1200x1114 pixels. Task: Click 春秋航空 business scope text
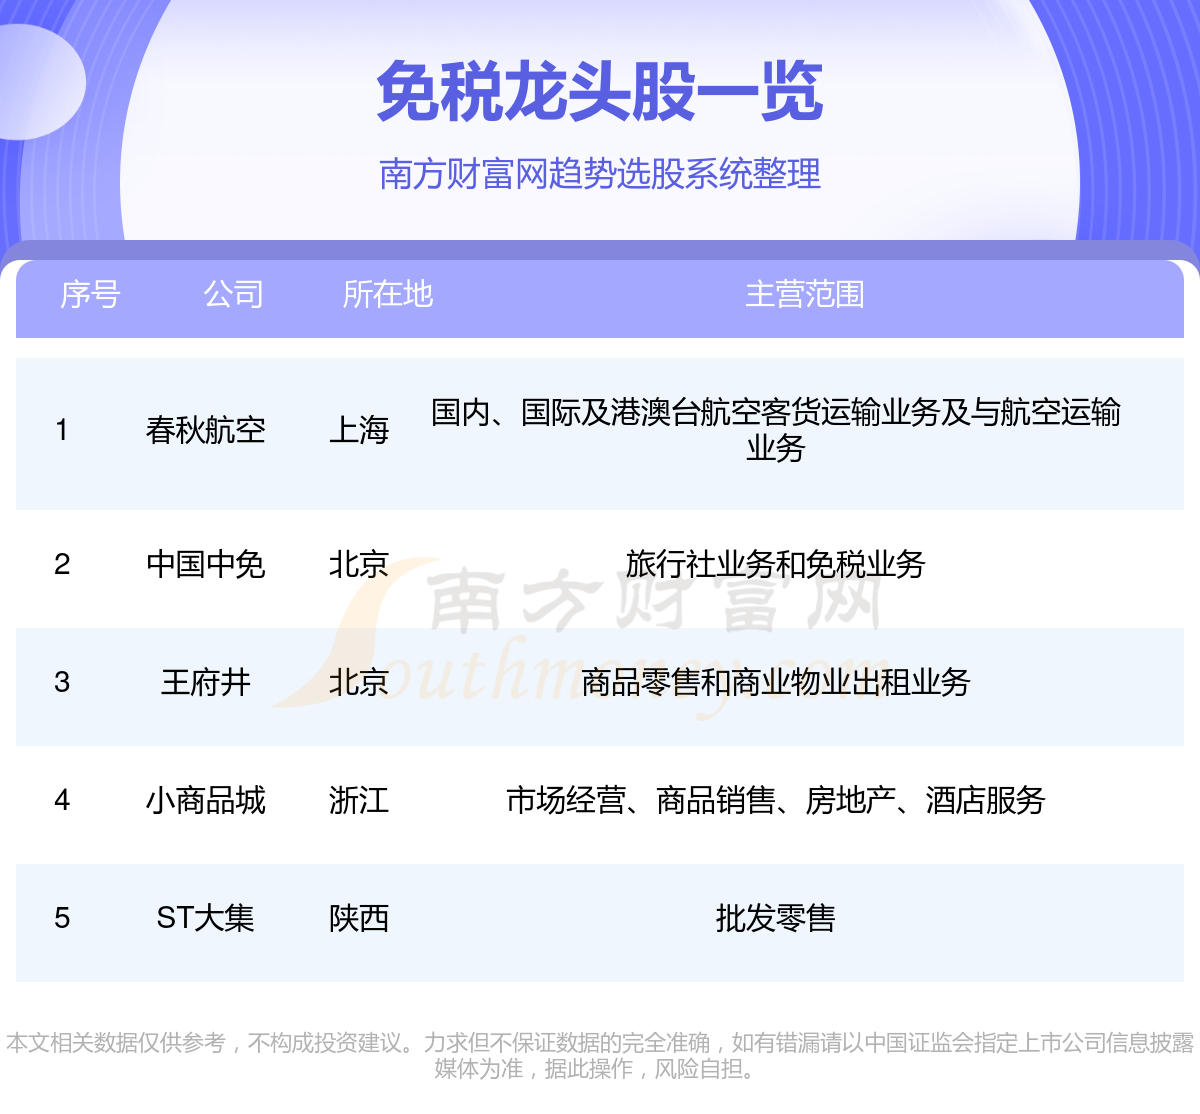coord(776,430)
